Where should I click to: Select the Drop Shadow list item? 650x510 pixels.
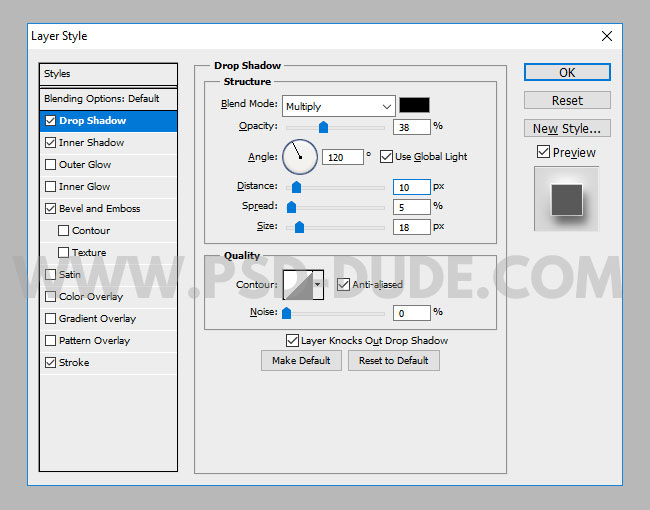(x=108, y=121)
